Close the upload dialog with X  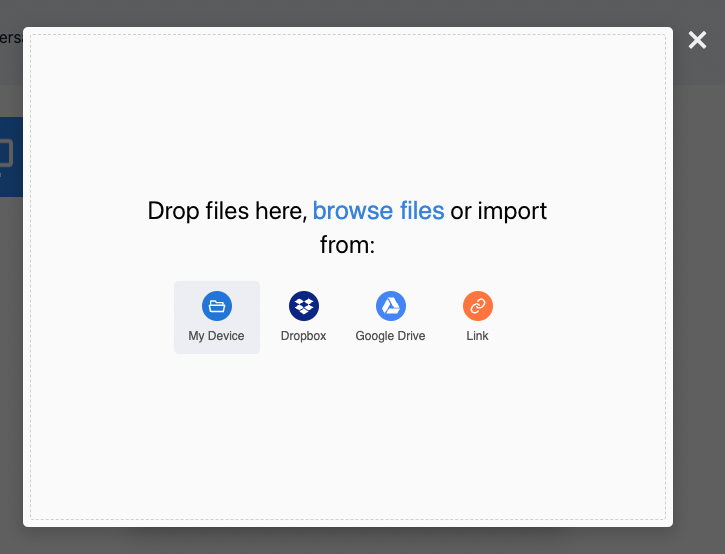pyautogui.click(x=697, y=40)
